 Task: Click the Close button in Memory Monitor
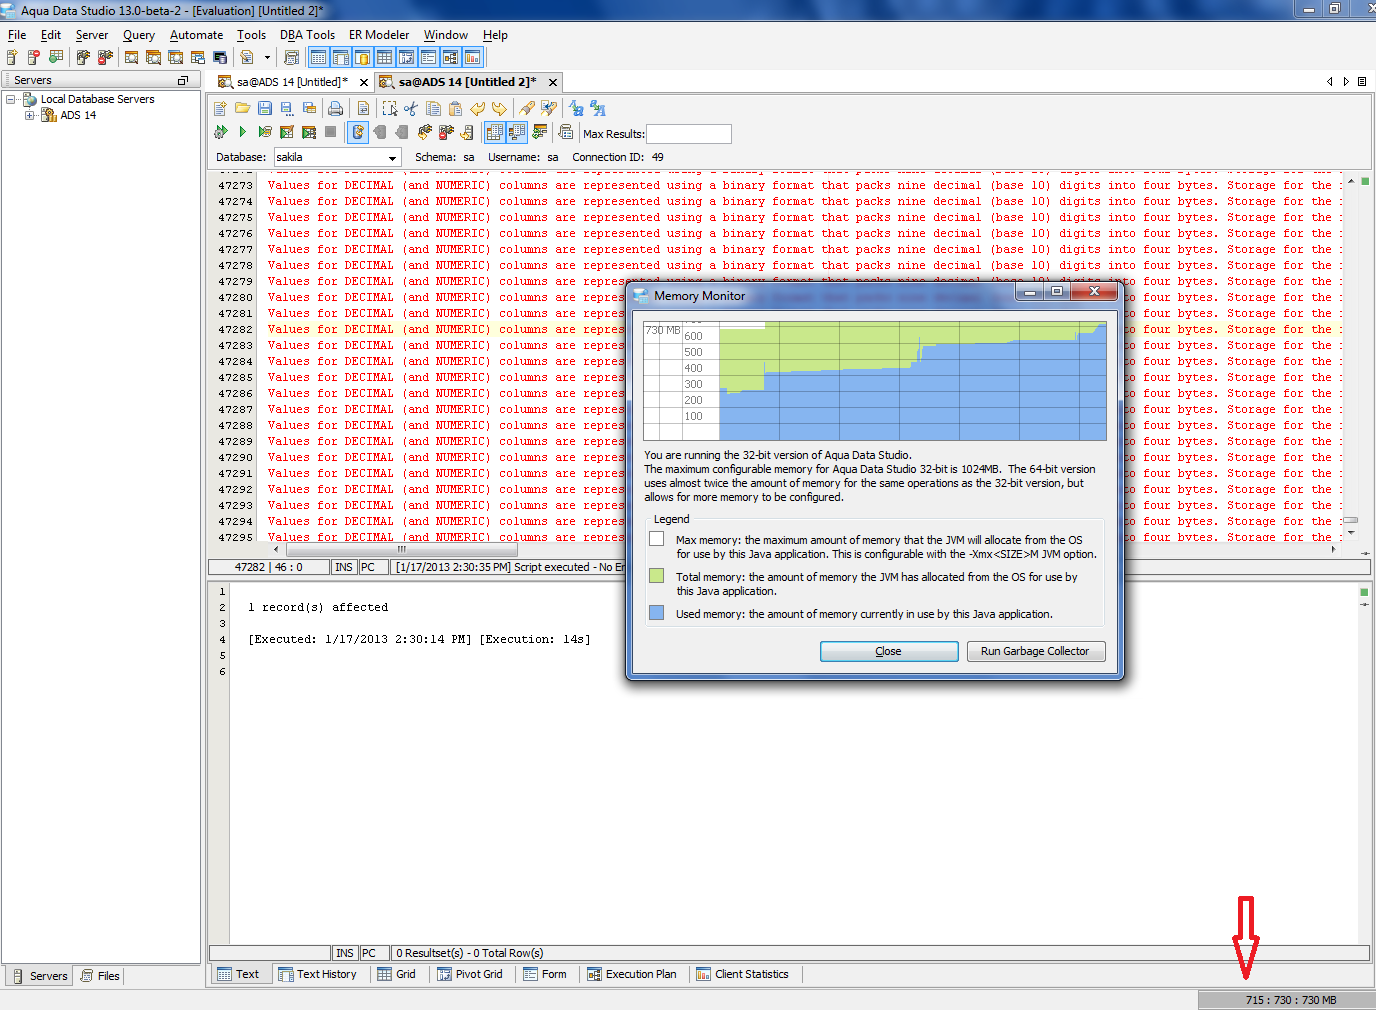889,651
